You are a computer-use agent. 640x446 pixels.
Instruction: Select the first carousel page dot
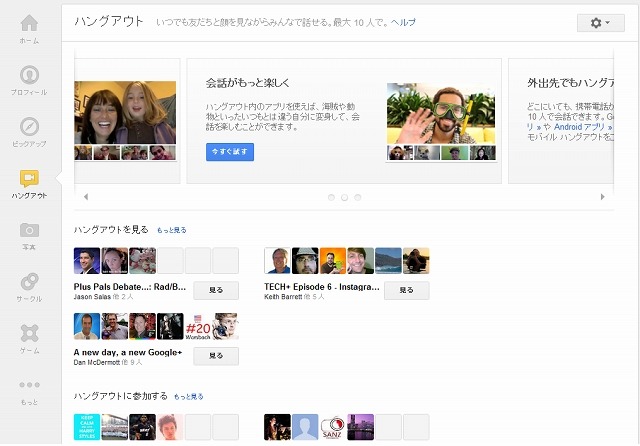pos(331,197)
